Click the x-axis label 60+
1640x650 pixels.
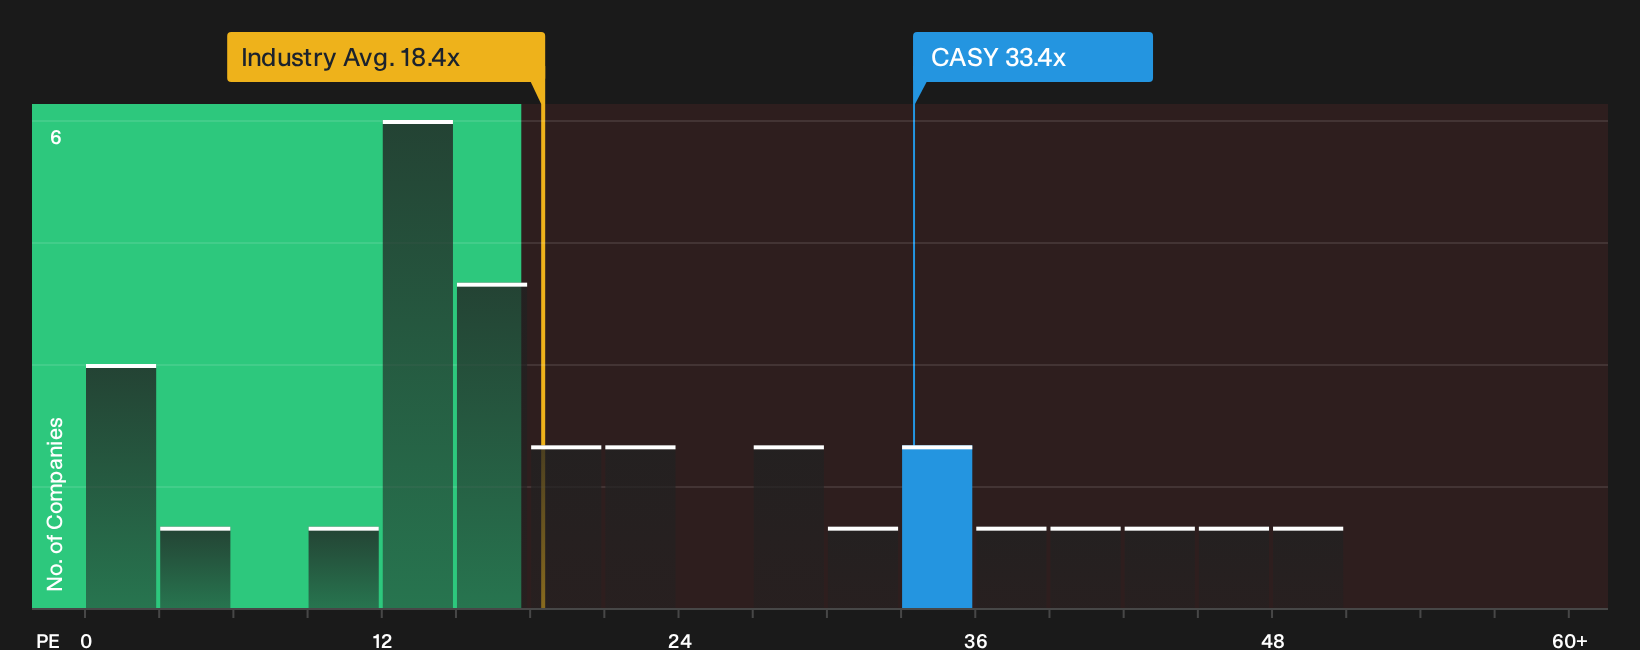[1570, 640]
